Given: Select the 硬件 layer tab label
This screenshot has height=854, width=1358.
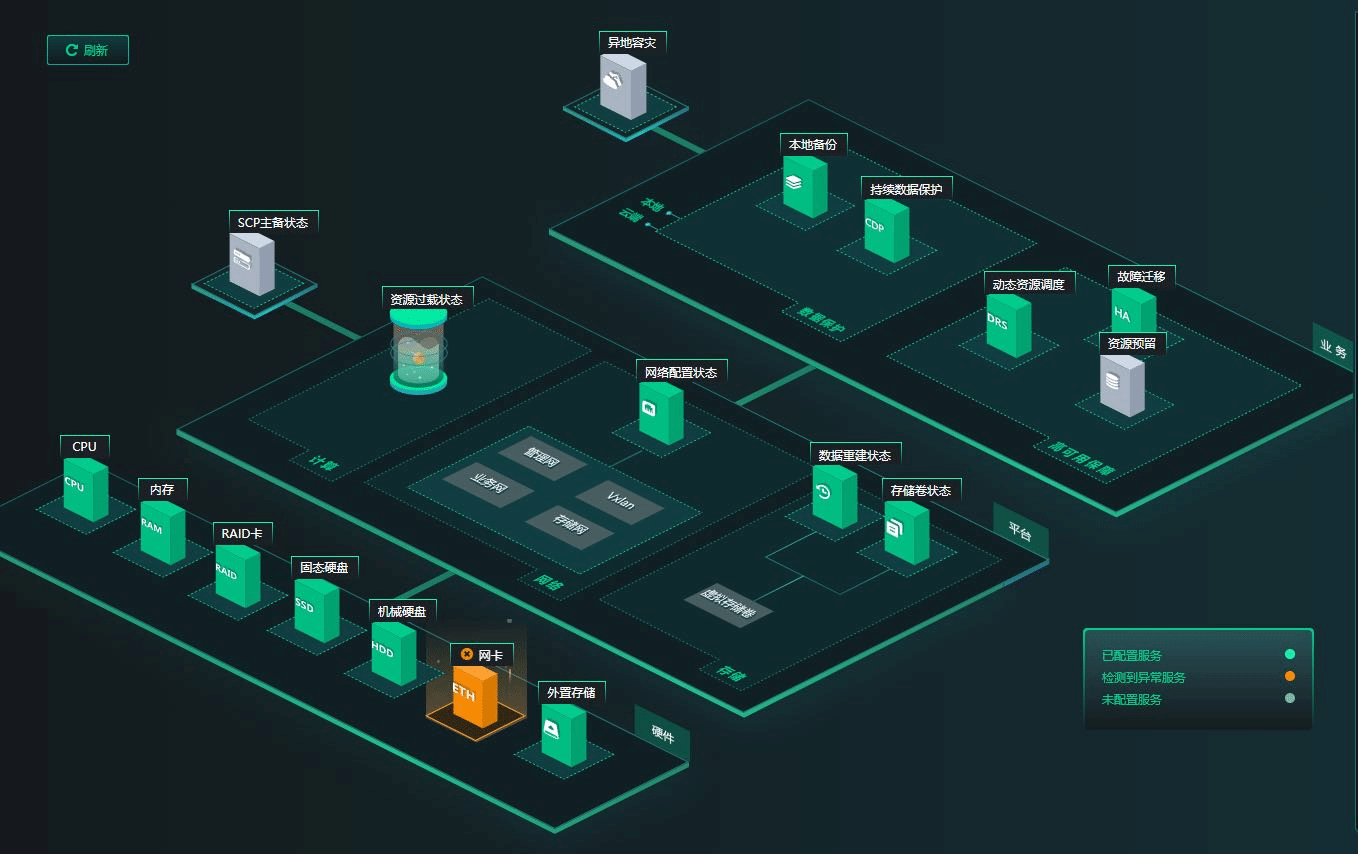Looking at the screenshot, I should 662,735.
